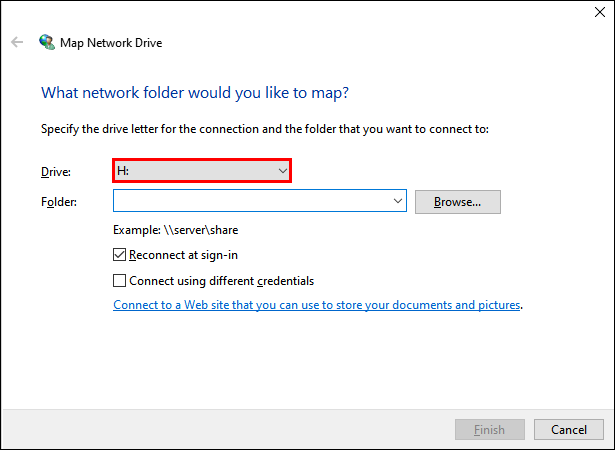
Task: Open the Connect to a Web site link
Action: click(x=317, y=305)
